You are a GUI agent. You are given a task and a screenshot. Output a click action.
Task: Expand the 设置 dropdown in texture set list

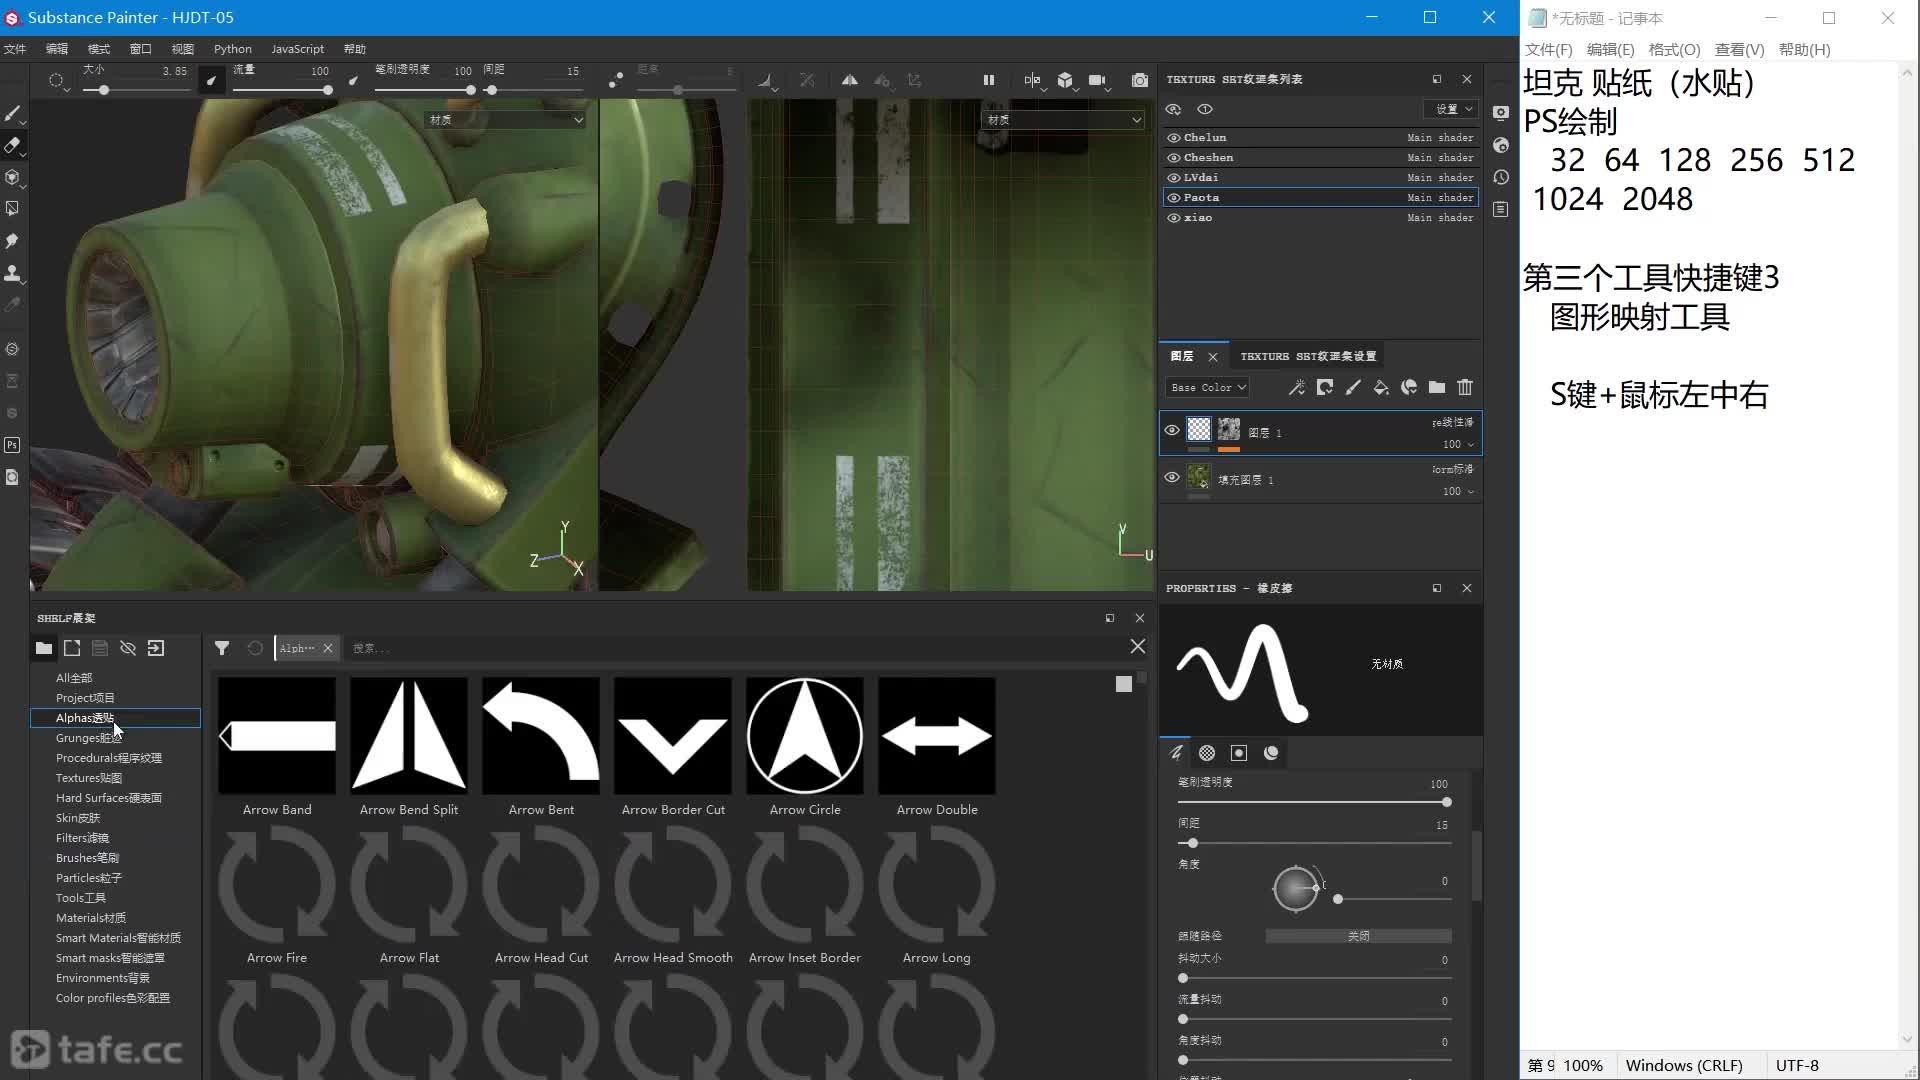pyautogui.click(x=1452, y=108)
